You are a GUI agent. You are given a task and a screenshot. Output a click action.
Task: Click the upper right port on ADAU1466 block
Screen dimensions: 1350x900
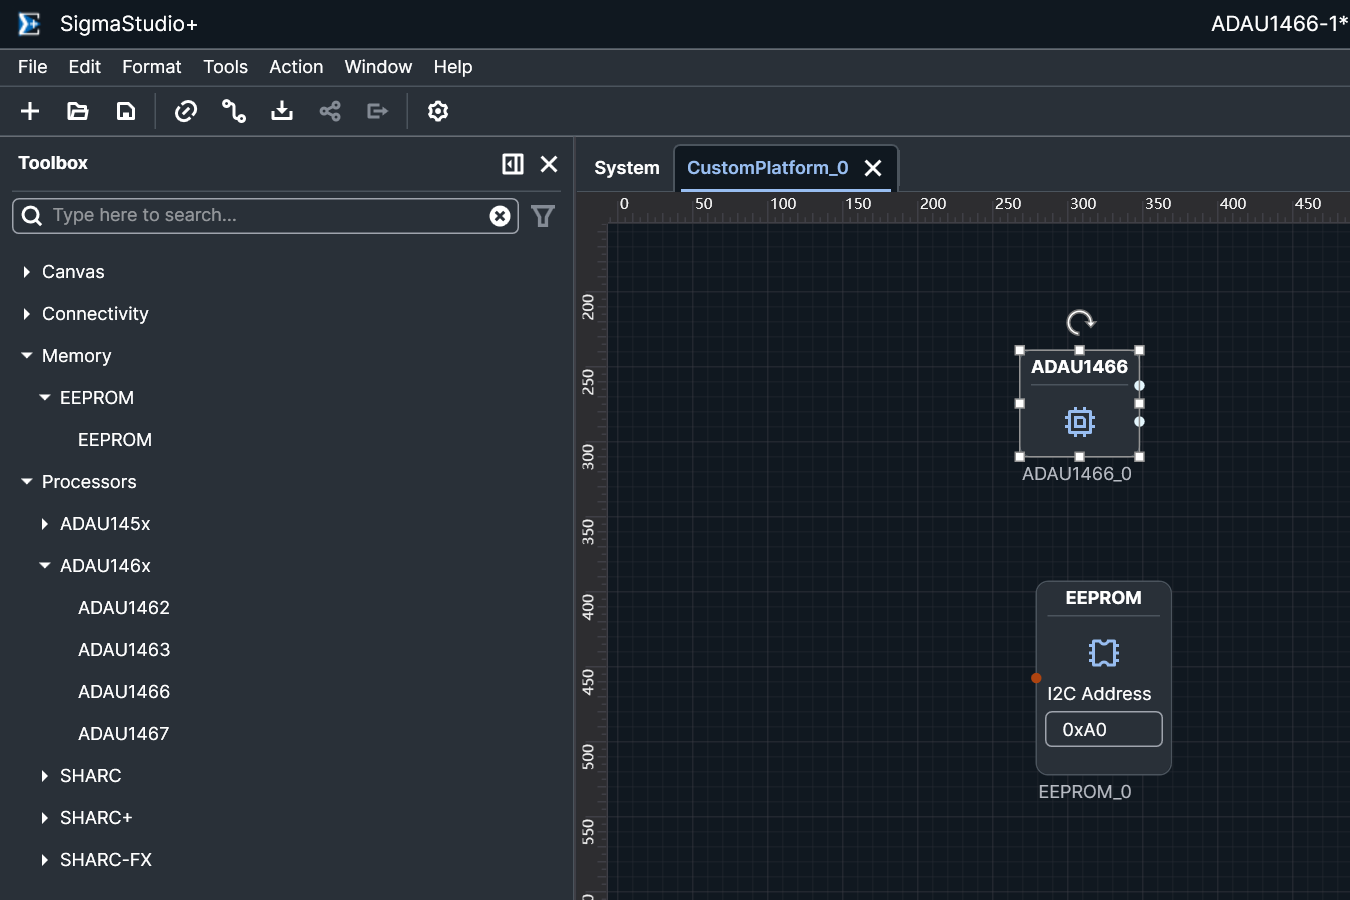[1139, 386]
